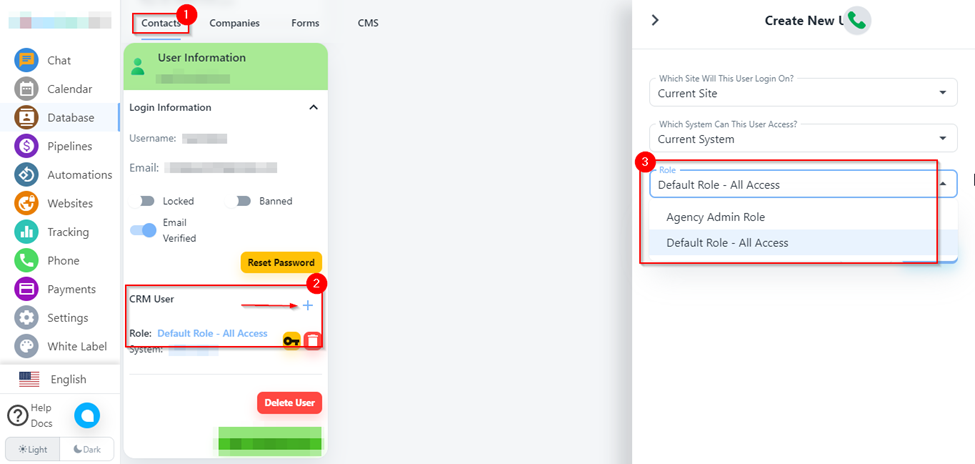Image resolution: width=975 pixels, height=464 pixels.
Task: Toggle the Locked switch
Action: 143,201
